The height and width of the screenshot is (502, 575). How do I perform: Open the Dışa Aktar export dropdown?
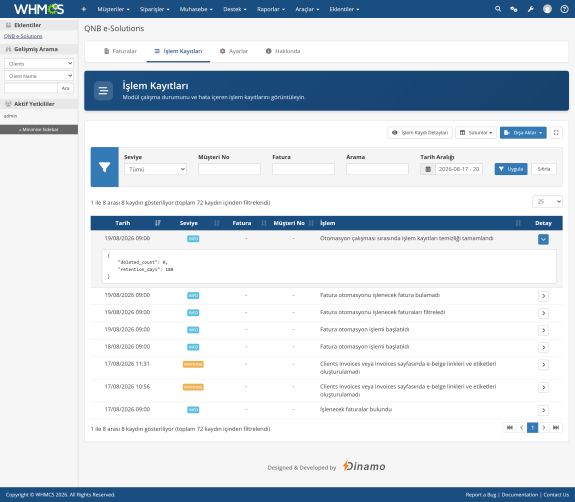[x=523, y=132]
